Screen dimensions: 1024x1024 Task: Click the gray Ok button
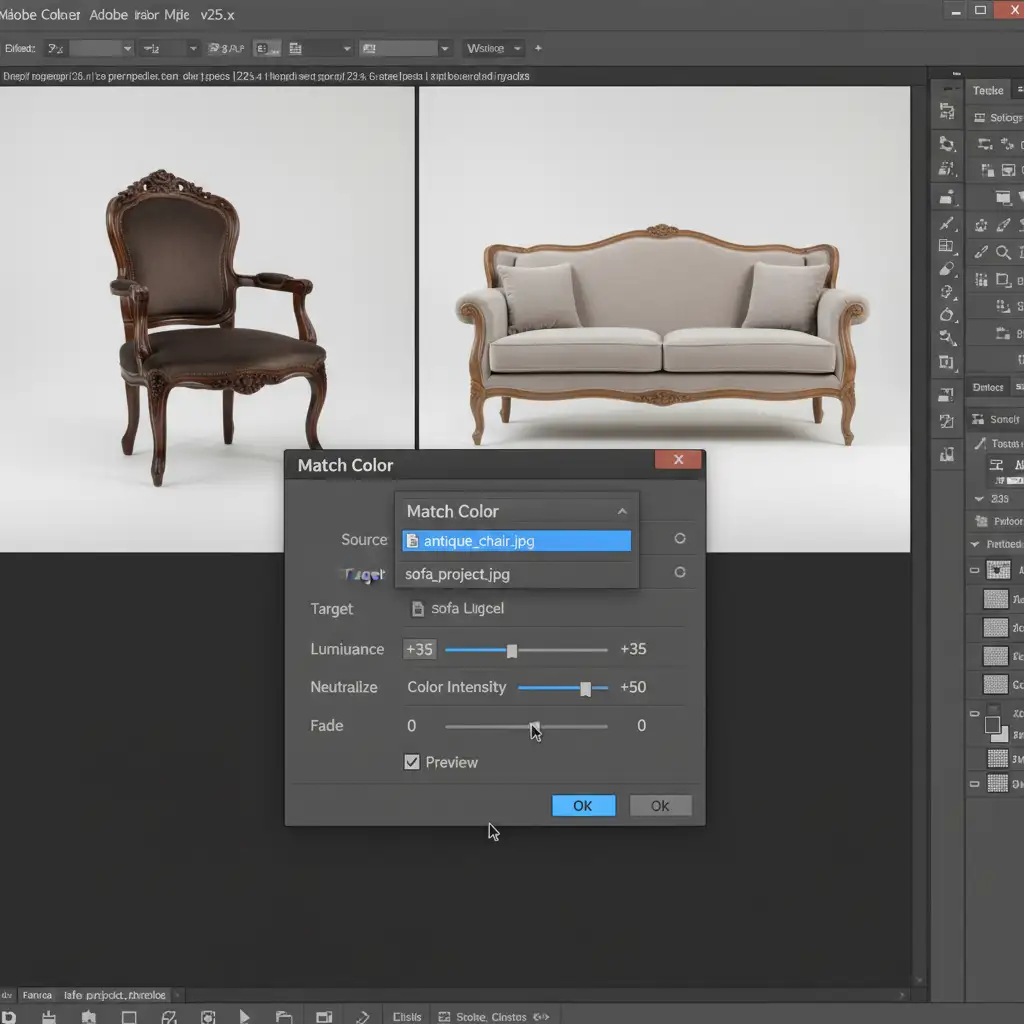tap(660, 805)
